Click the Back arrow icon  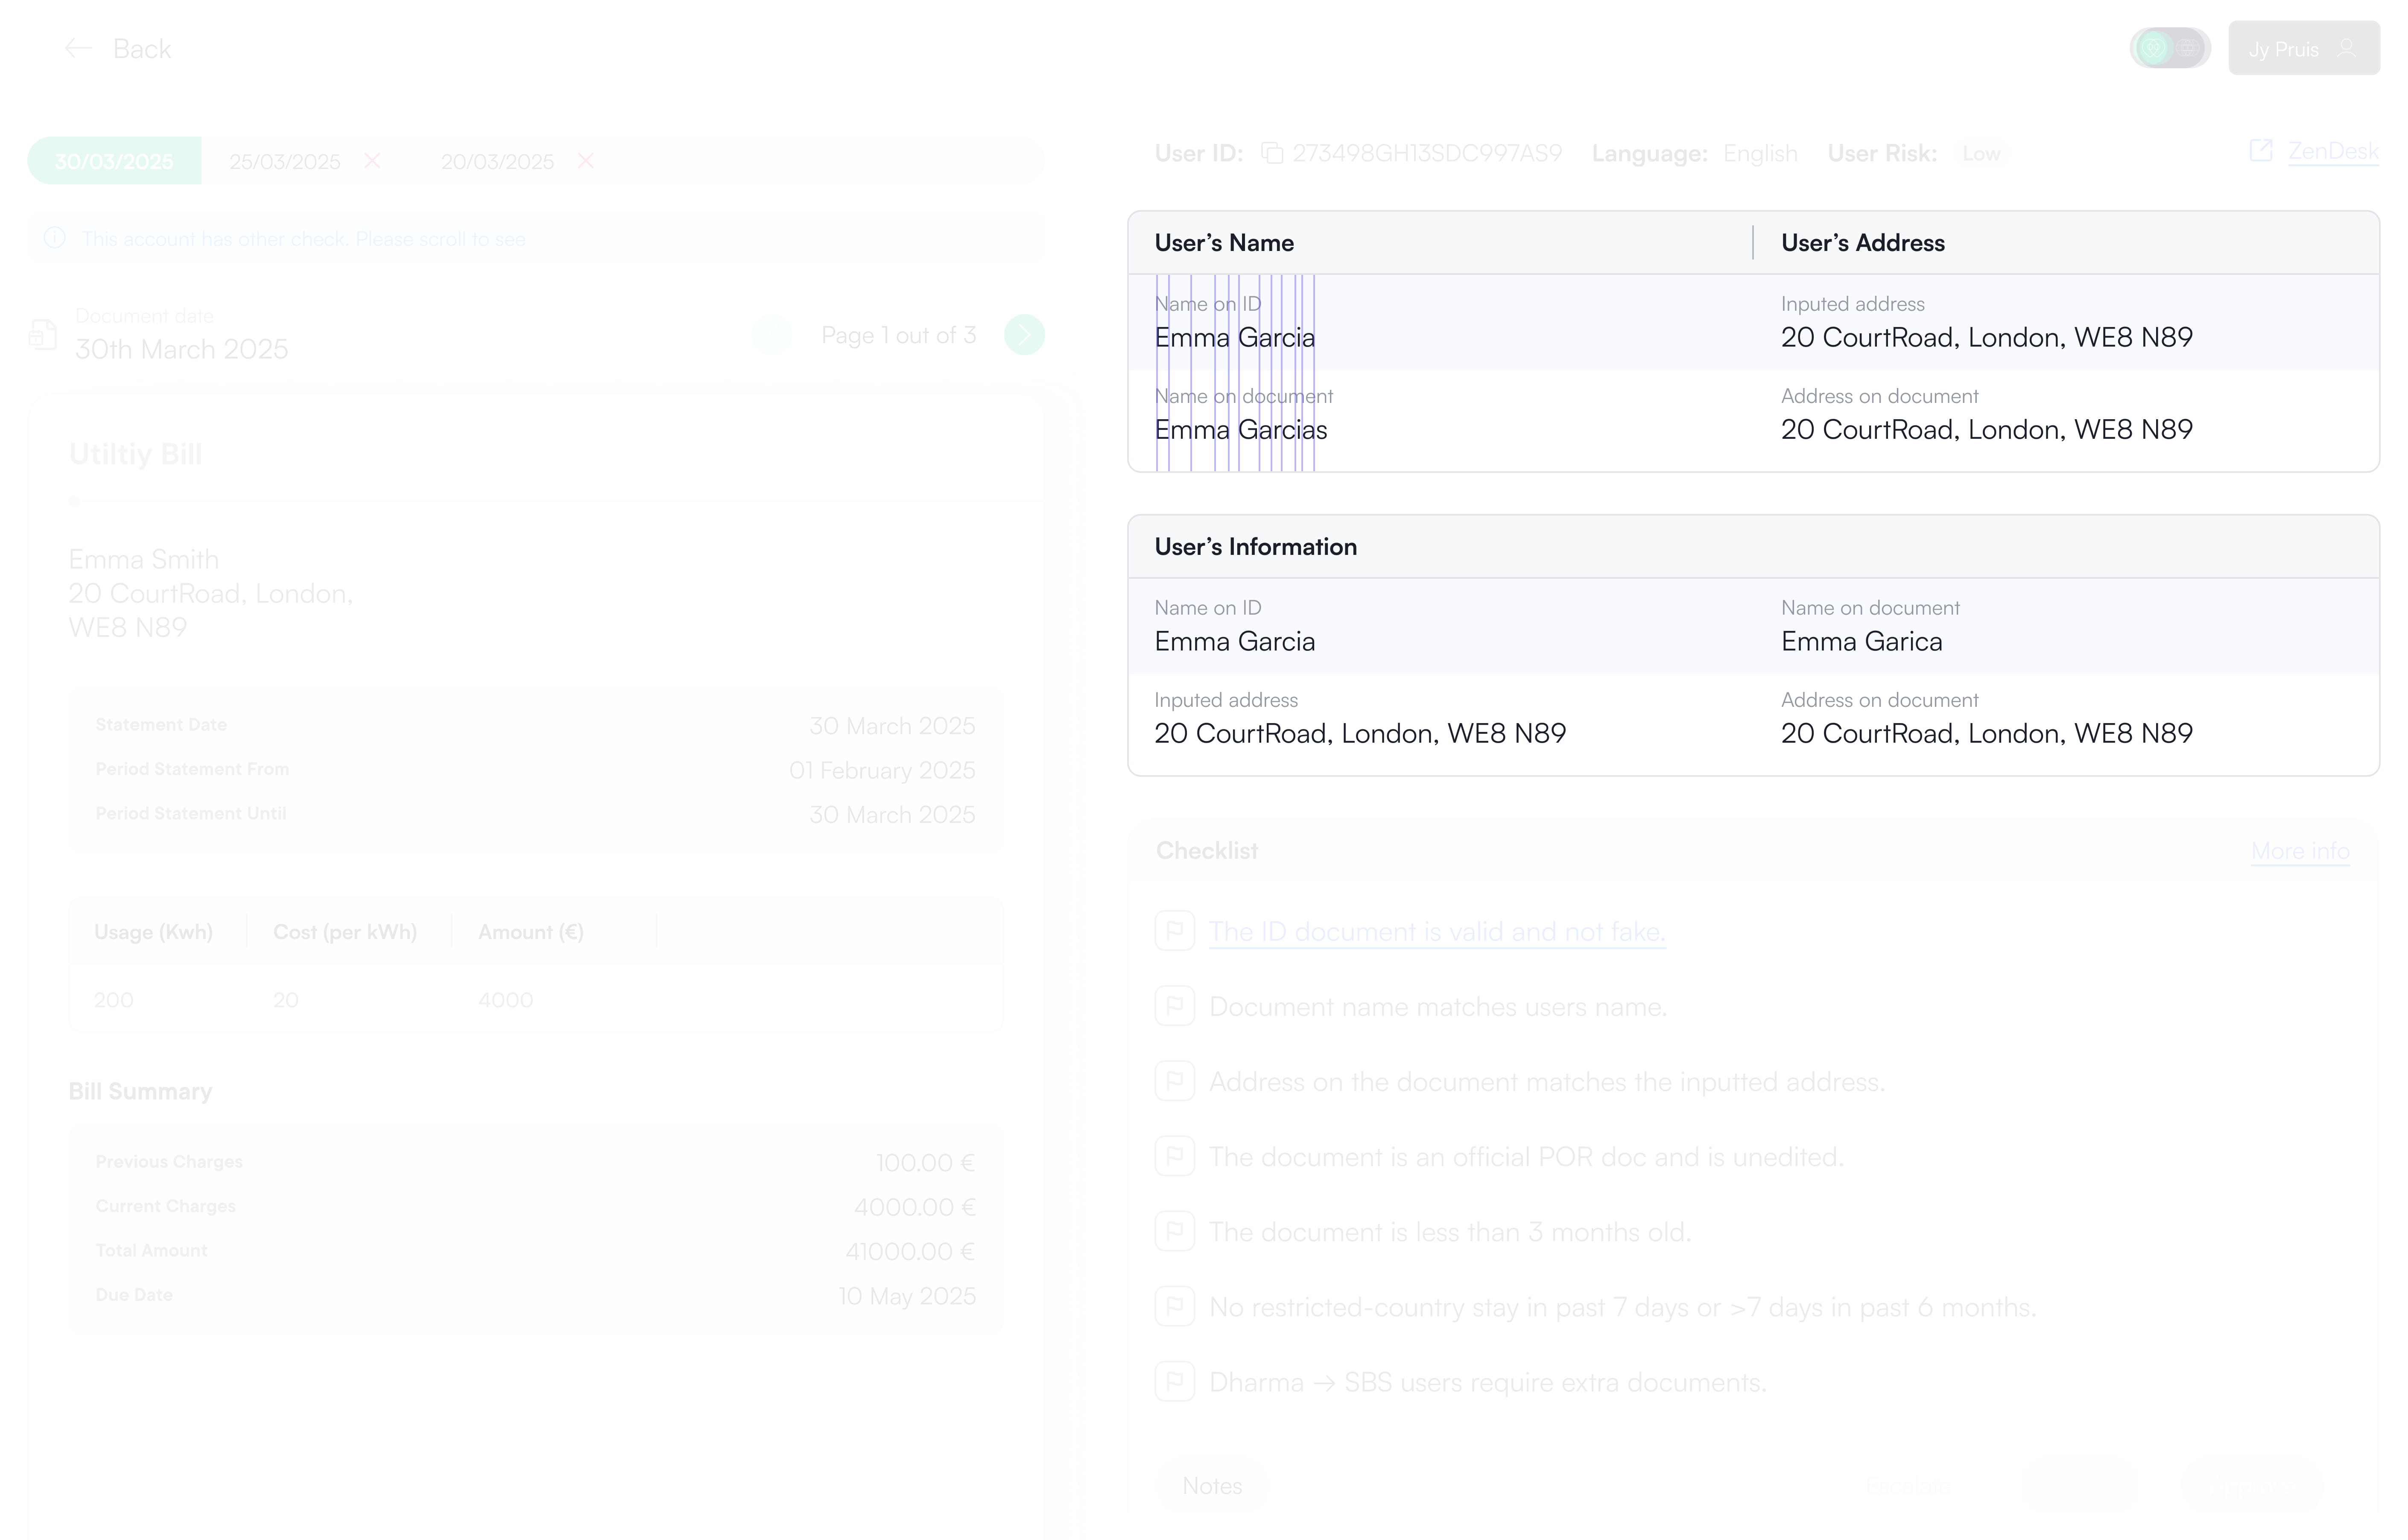(78, 48)
